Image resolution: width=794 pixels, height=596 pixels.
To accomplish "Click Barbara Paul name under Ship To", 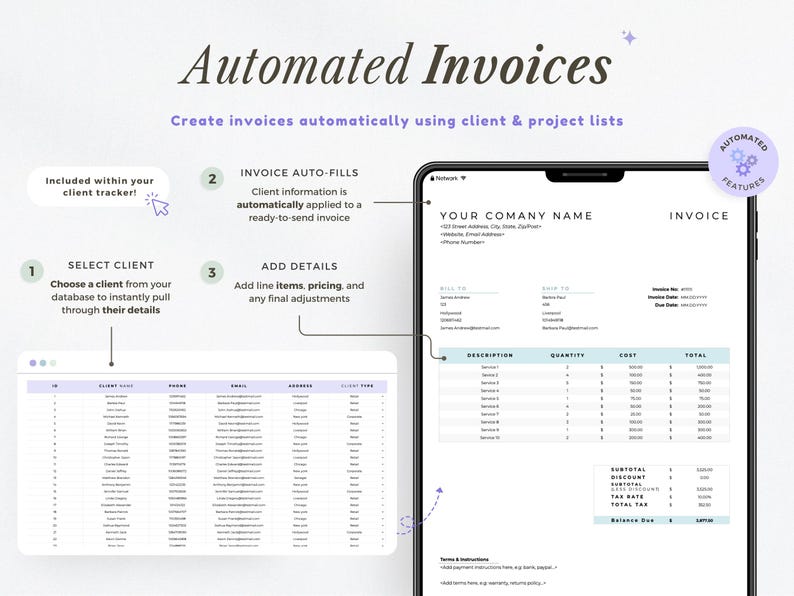I will tap(553, 297).
